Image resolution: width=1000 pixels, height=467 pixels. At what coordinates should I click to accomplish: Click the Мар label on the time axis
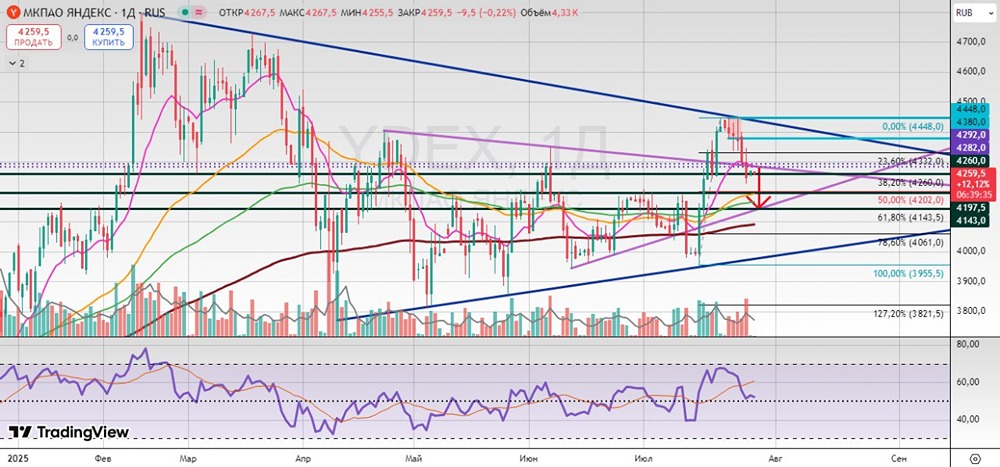pyautogui.click(x=188, y=458)
